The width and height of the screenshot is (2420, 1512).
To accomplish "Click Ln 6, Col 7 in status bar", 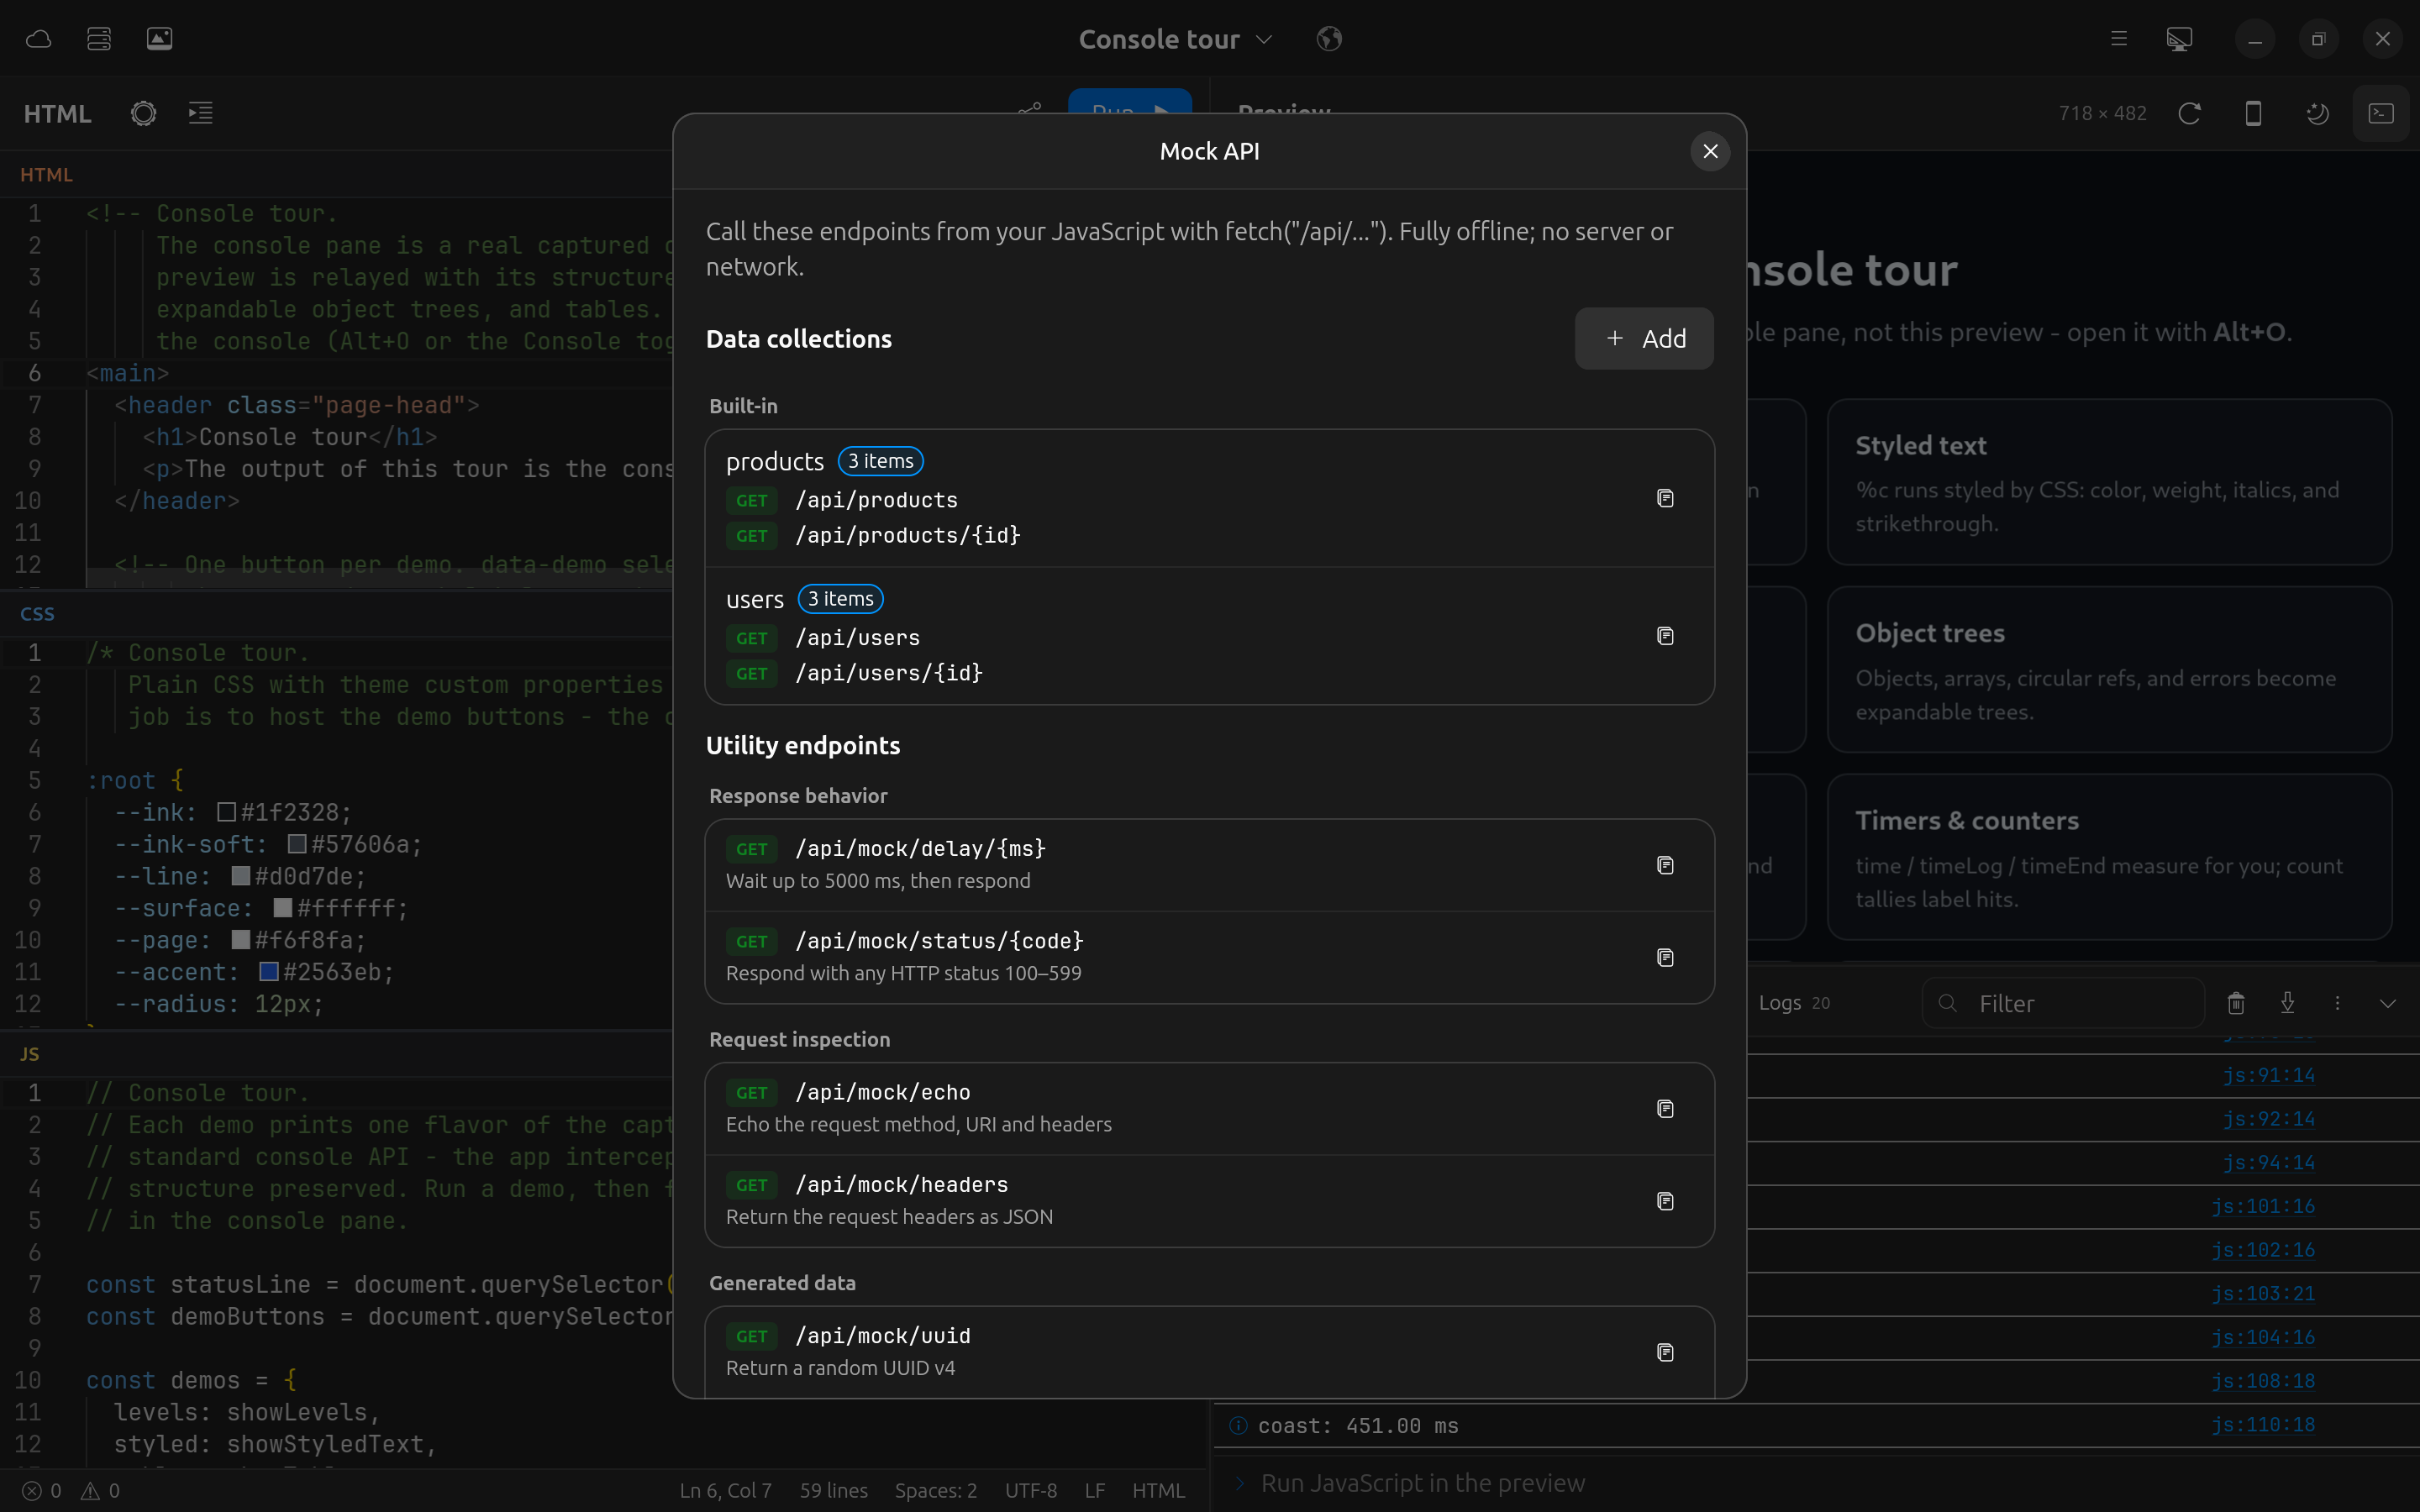I will 726,1491.
